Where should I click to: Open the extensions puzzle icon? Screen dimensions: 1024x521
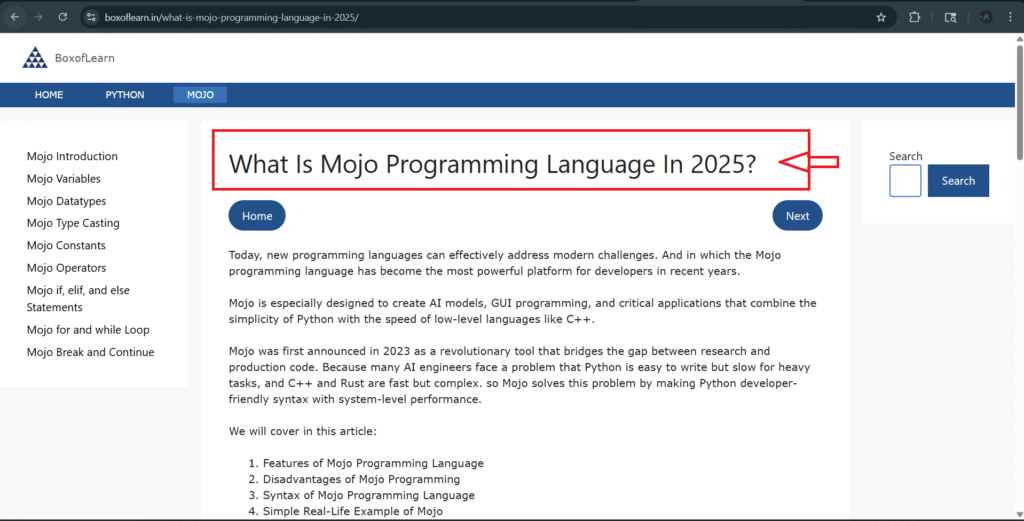[x=914, y=18]
